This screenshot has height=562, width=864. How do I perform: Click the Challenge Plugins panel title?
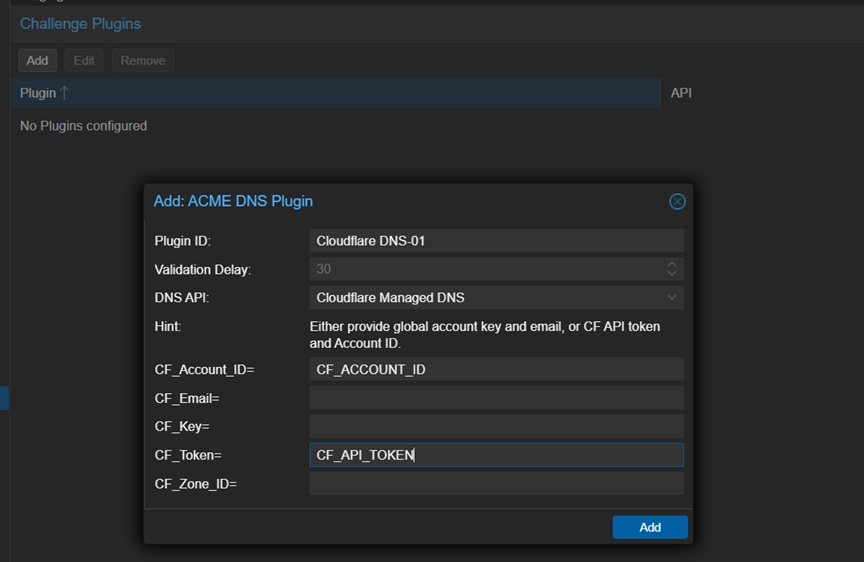(x=80, y=24)
